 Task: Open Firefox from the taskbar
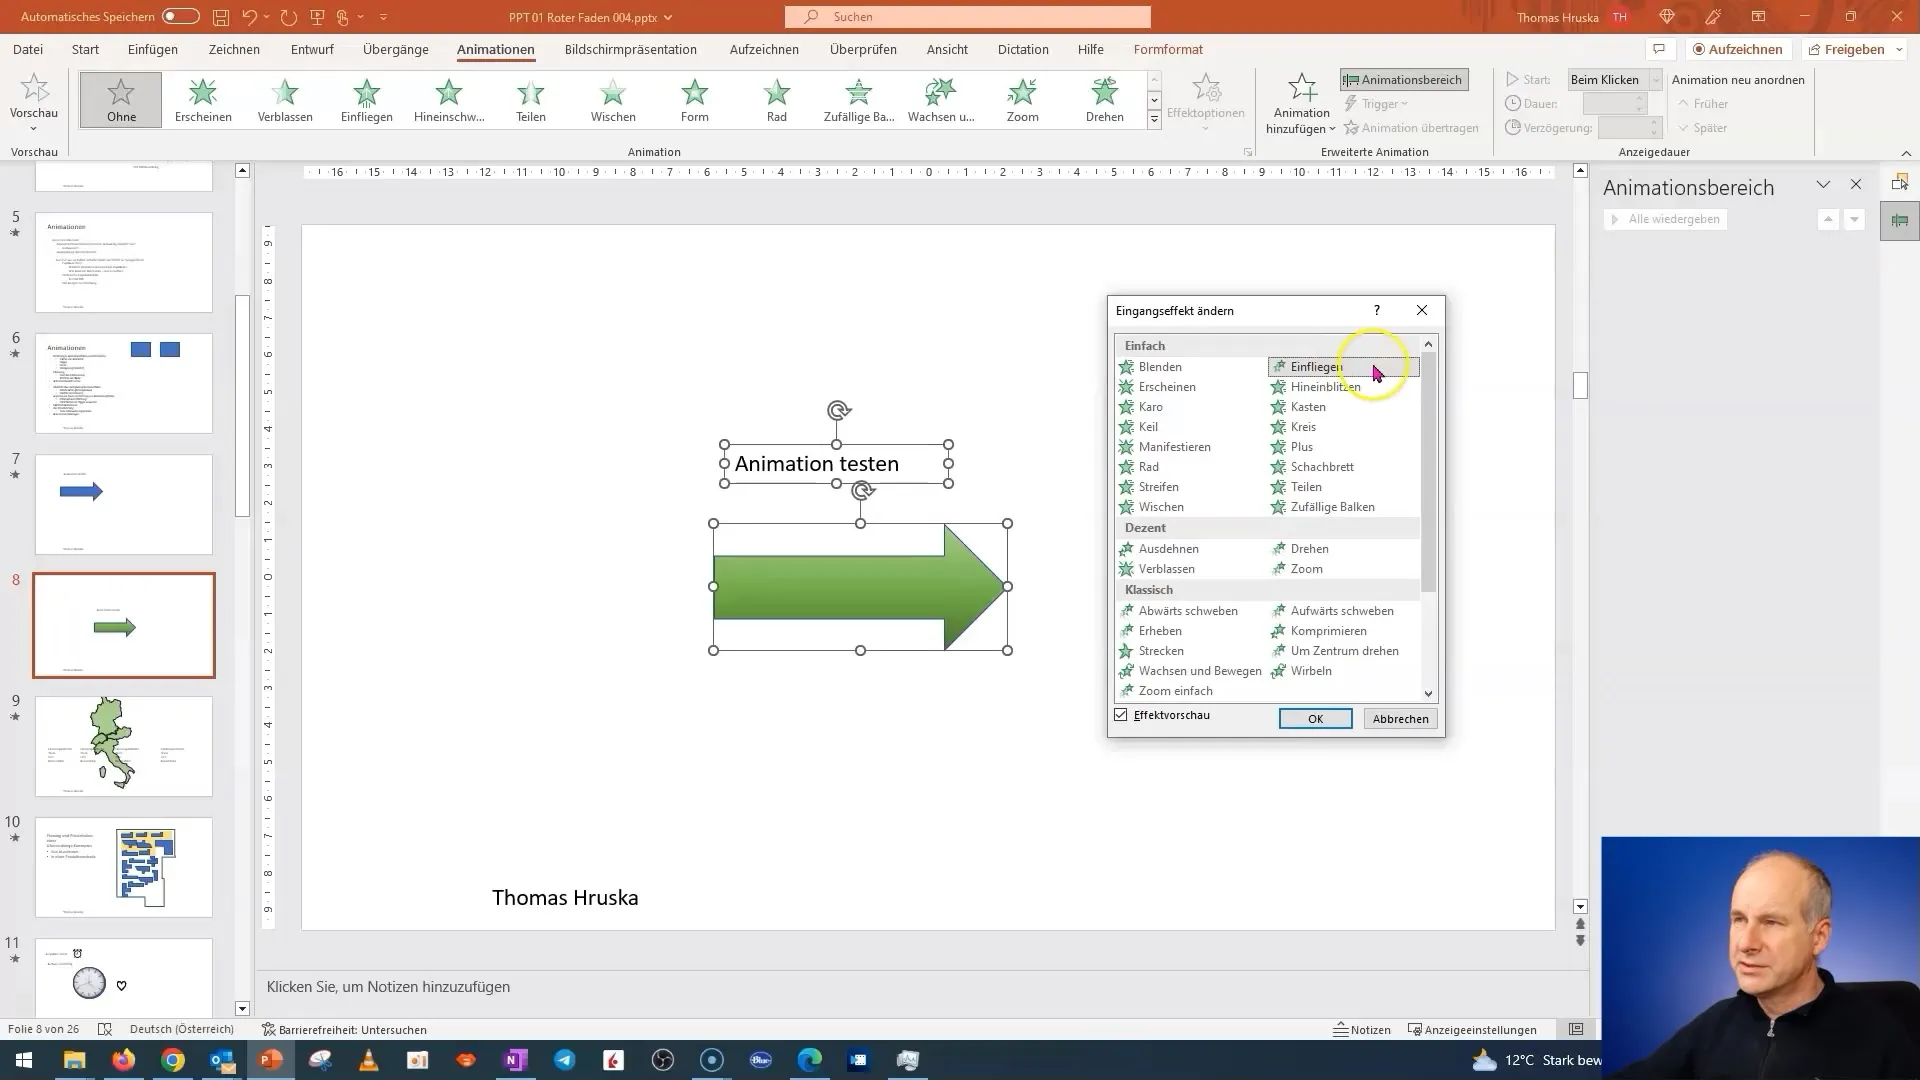(x=124, y=1060)
